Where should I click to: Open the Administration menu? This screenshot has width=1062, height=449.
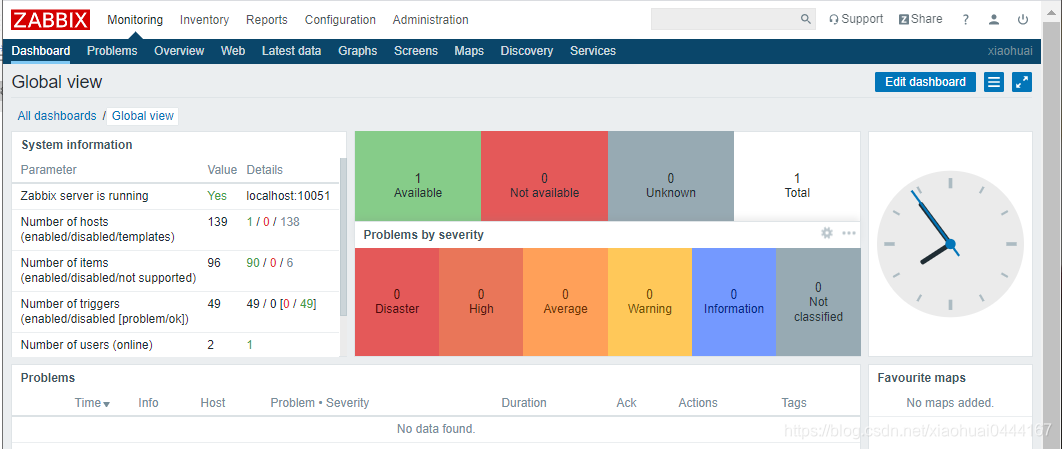(431, 20)
